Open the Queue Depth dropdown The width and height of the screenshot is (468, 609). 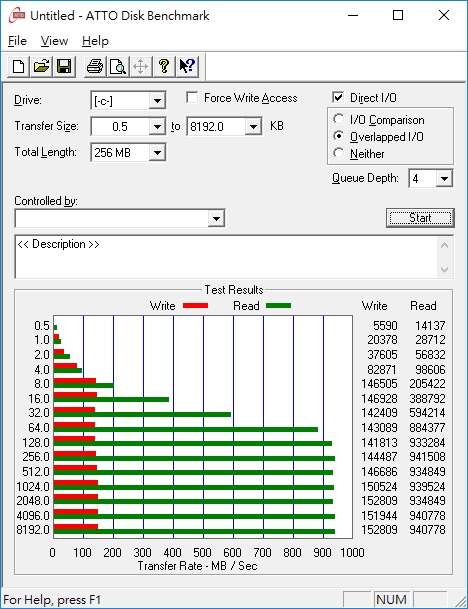pos(444,179)
